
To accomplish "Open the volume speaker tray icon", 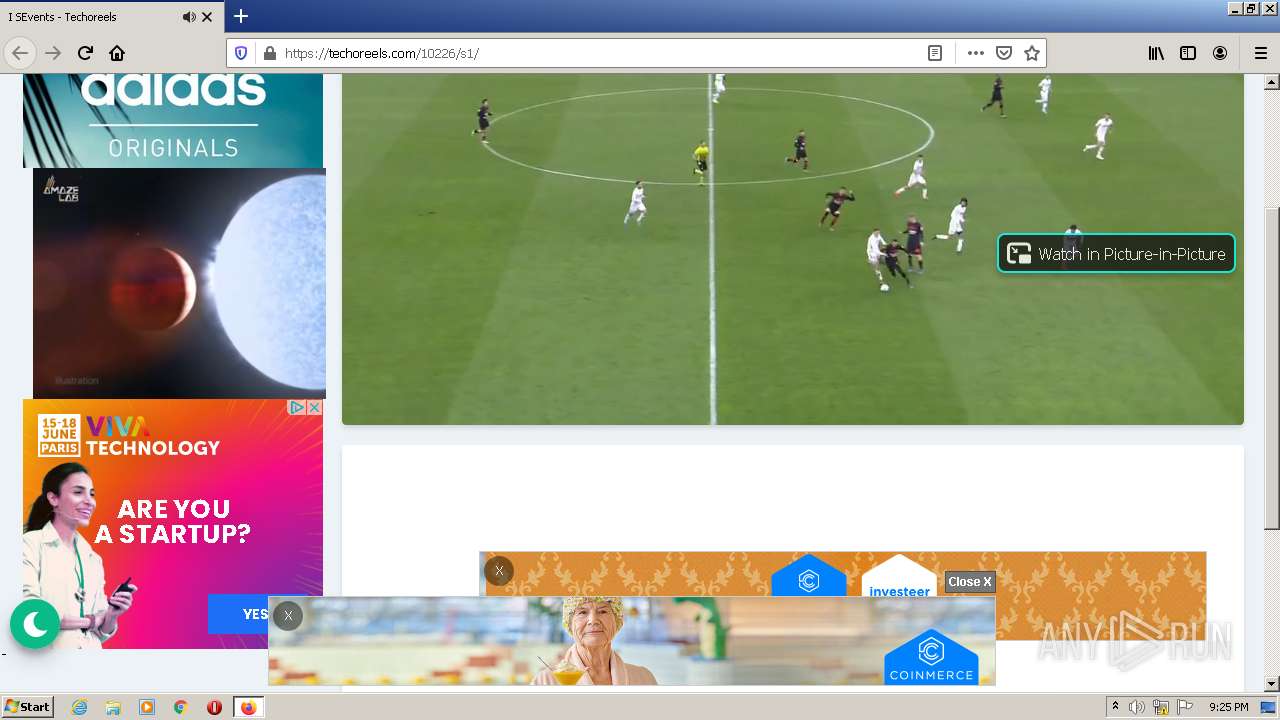I will 1137,707.
